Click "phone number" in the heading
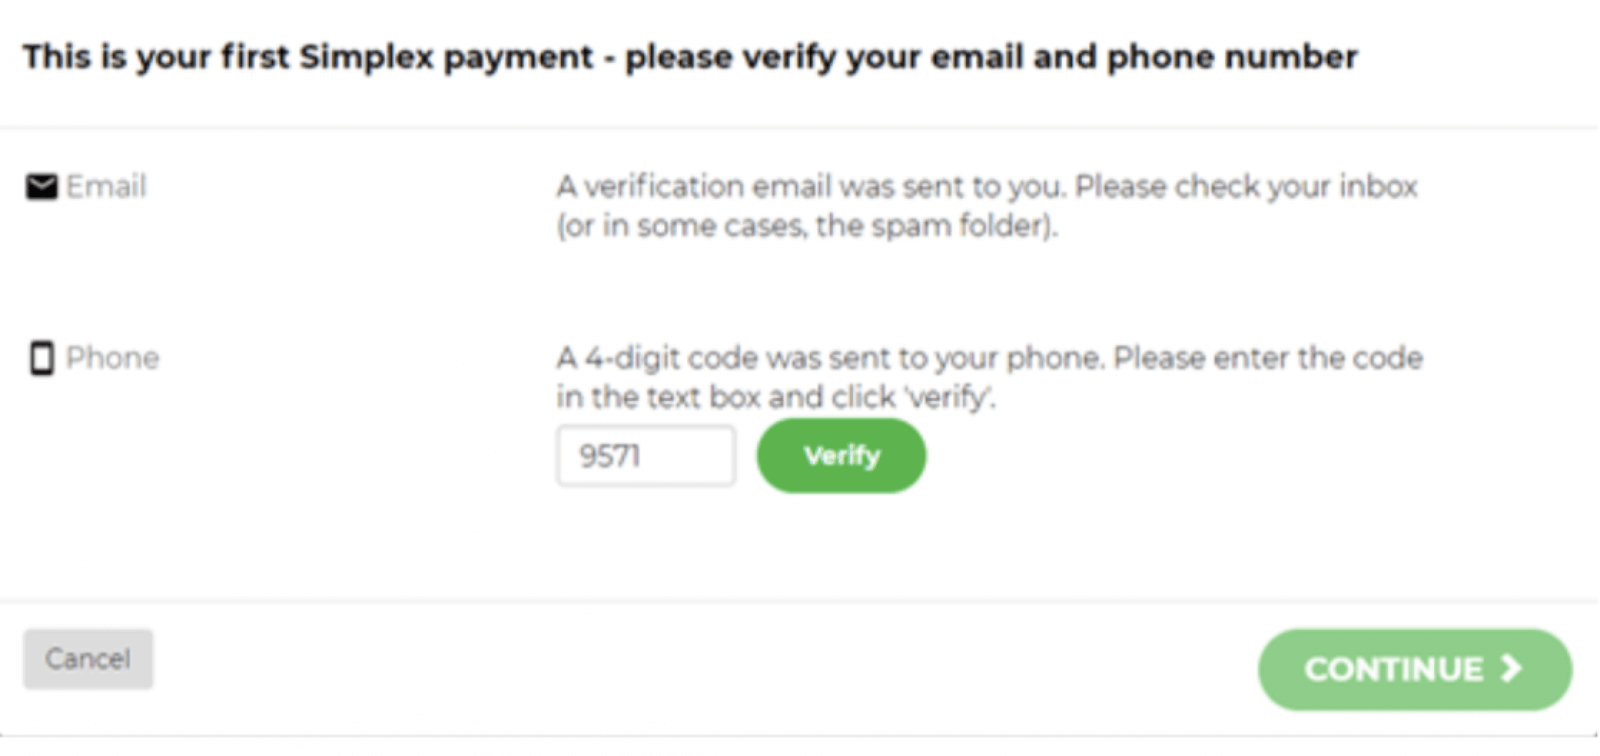Screen dimensions: 1600x756 click(1232, 57)
